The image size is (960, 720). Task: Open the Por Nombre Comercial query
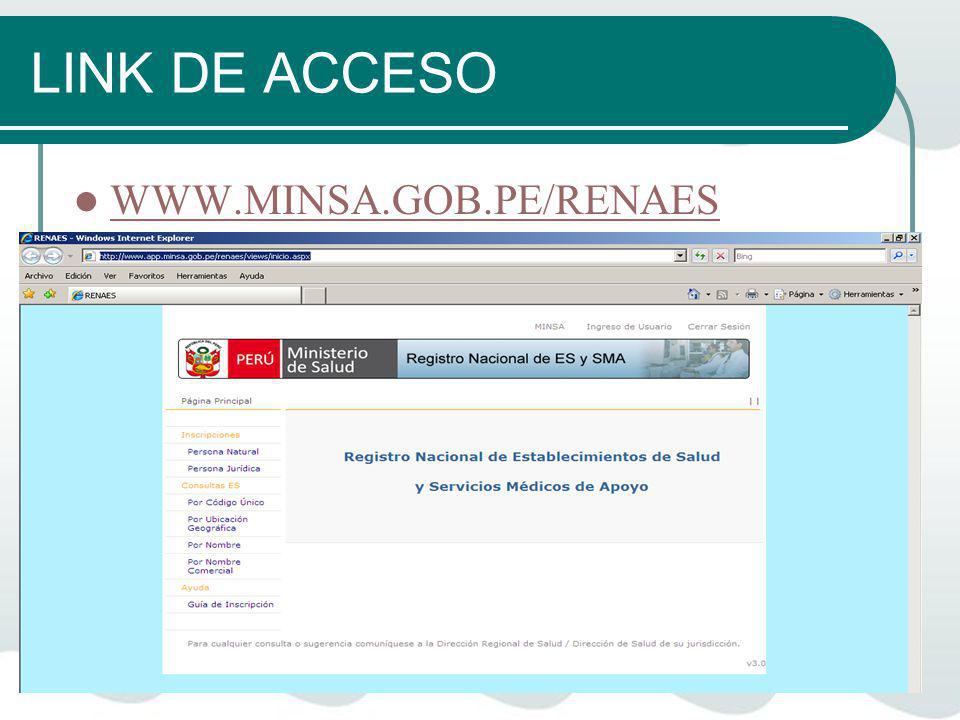[x=214, y=566]
